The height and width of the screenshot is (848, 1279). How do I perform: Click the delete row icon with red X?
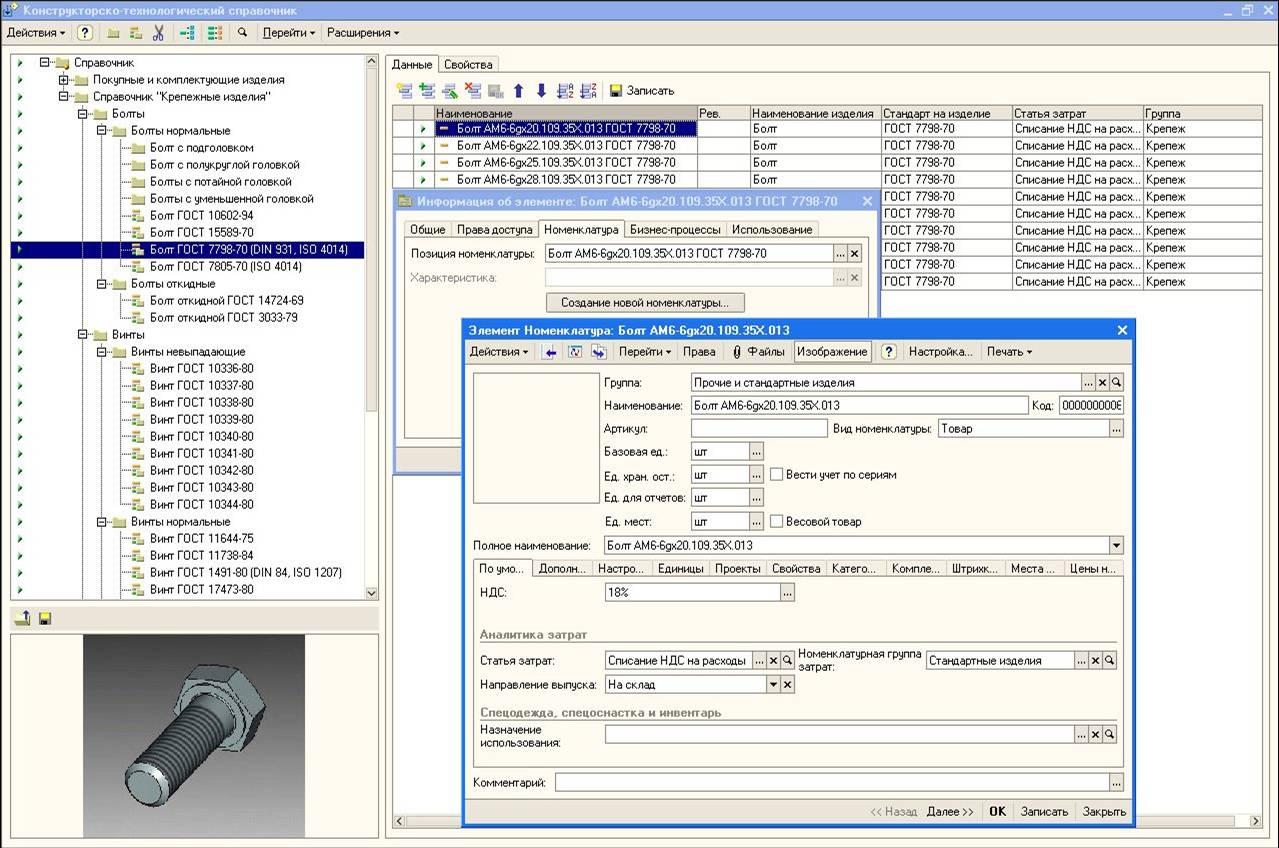[x=473, y=91]
